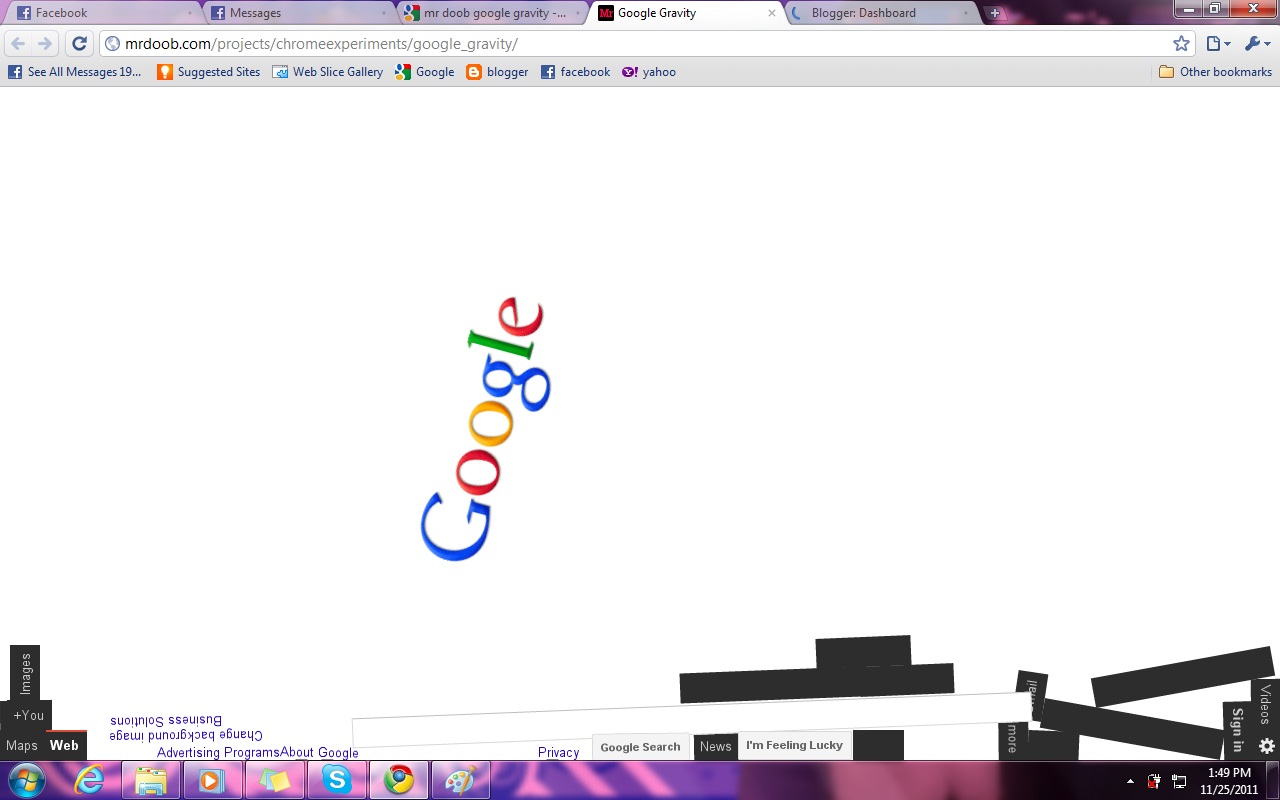1280x800 pixels.
Task: Click the browser forward arrow
Action: pos(45,43)
